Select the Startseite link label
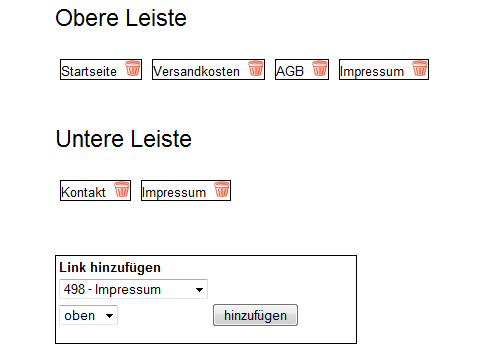 (x=89, y=71)
